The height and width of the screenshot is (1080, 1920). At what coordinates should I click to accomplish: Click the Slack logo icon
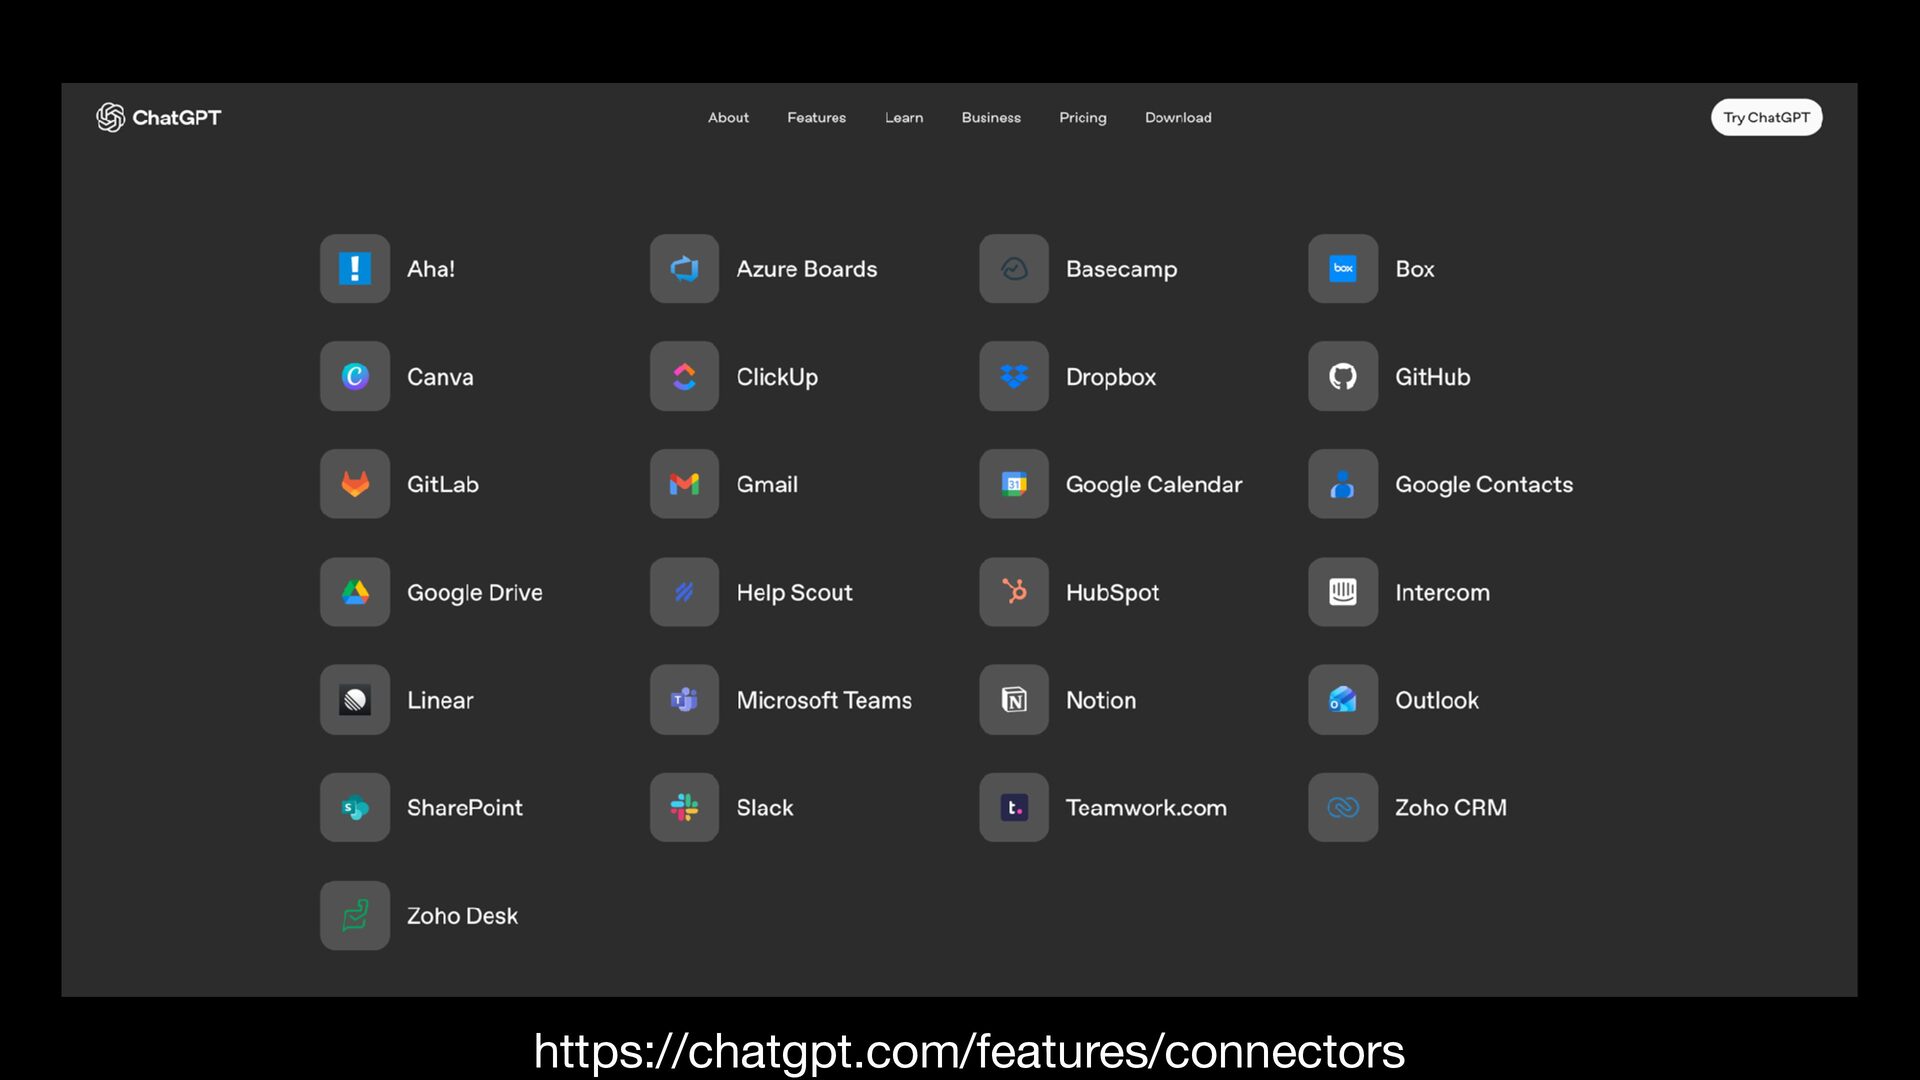coord(684,807)
